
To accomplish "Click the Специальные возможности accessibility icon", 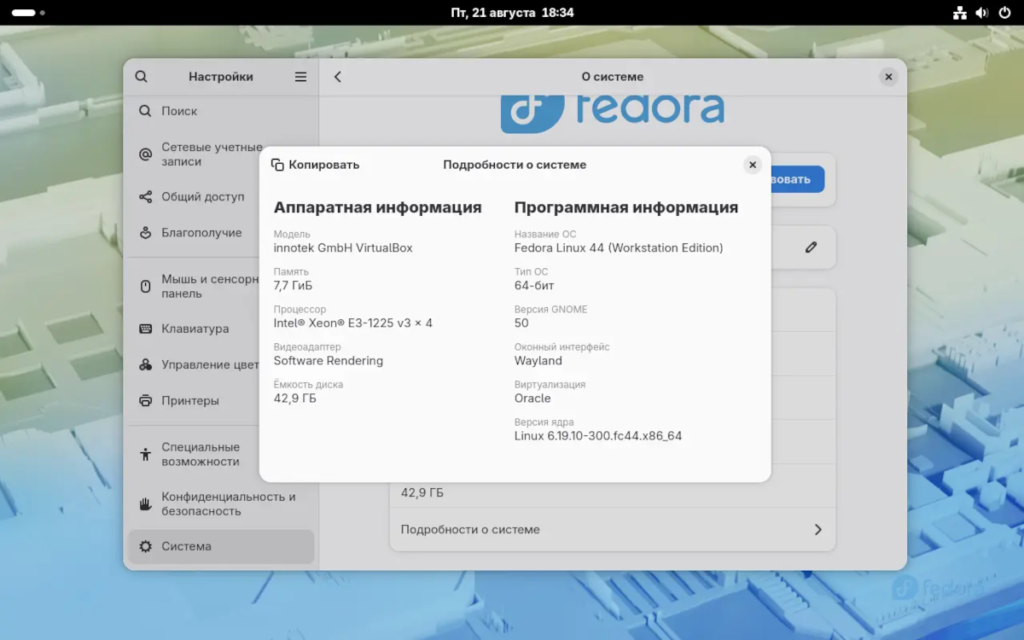I will coord(145,454).
